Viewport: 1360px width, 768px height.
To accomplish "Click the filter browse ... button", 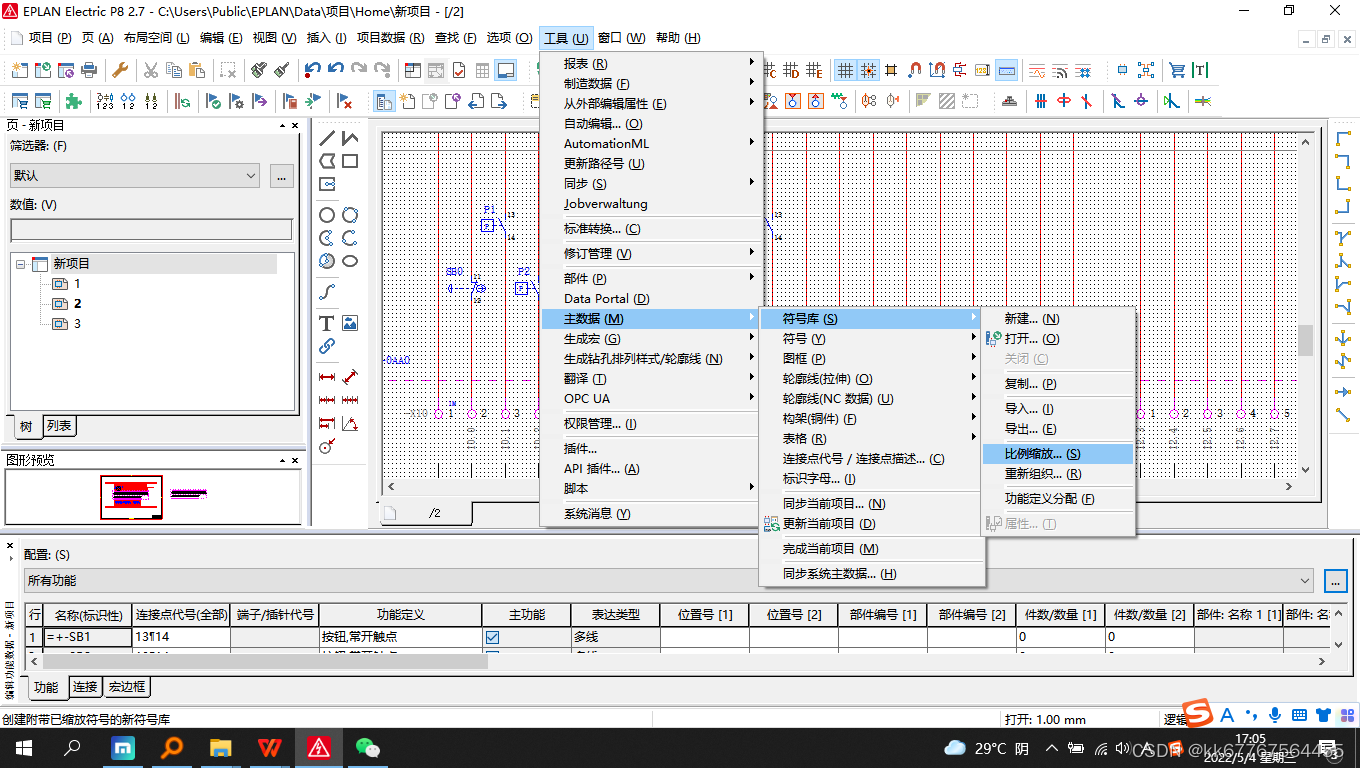I will (281, 175).
